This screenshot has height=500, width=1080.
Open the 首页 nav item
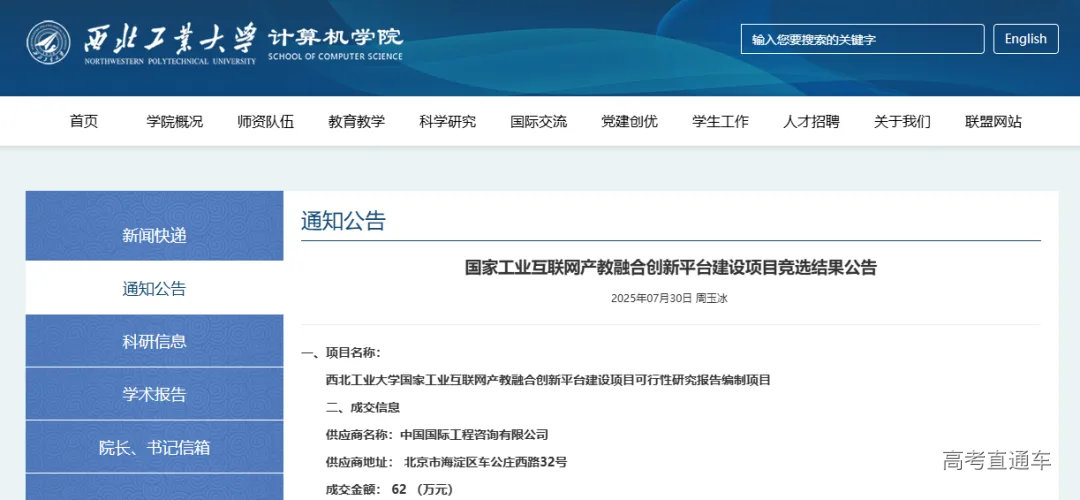pos(84,122)
